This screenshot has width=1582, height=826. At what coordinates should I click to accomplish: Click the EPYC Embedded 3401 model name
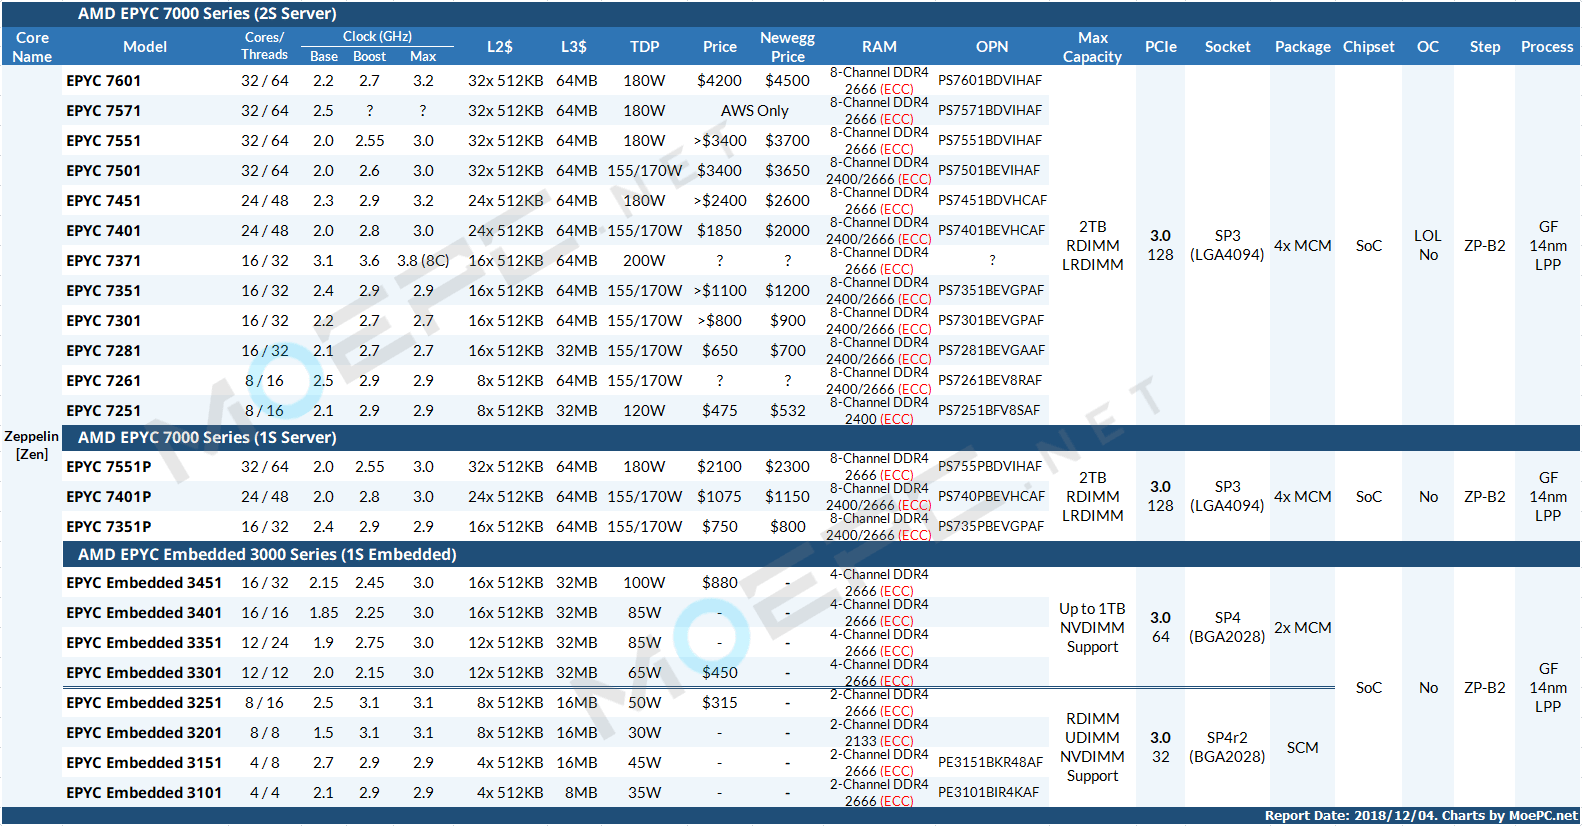(144, 613)
